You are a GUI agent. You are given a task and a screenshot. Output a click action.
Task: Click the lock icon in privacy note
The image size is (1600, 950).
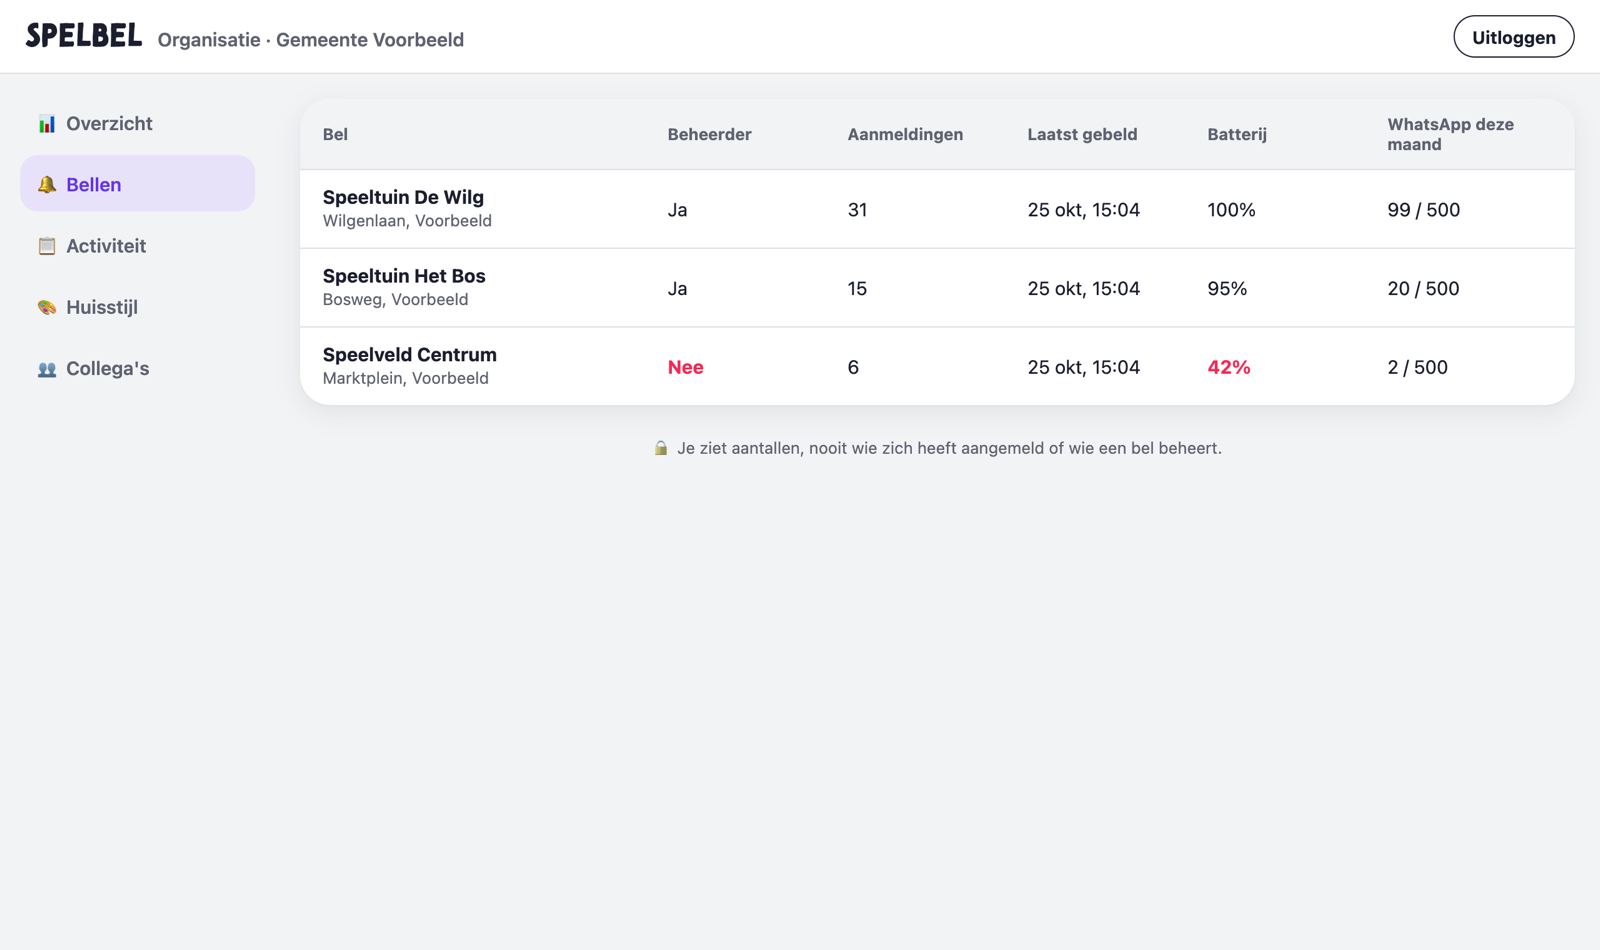click(661, 448)
